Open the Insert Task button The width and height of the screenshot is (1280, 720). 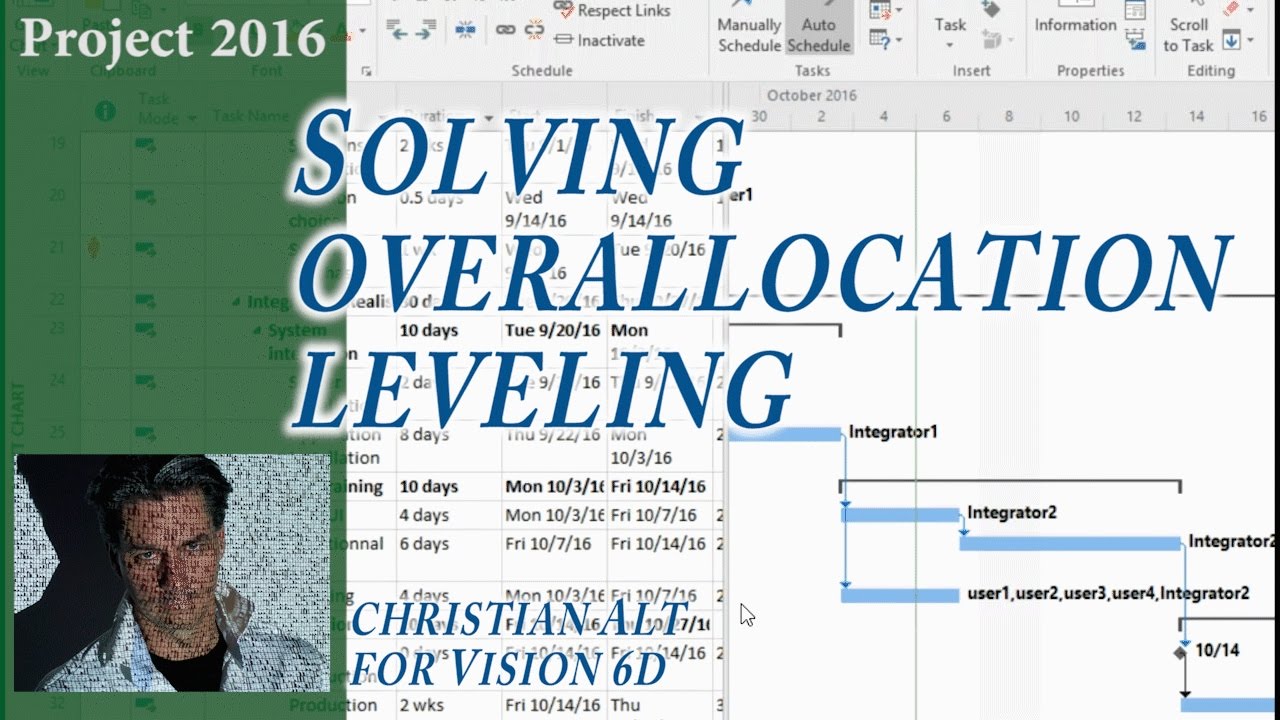click(x=950, y=27)
